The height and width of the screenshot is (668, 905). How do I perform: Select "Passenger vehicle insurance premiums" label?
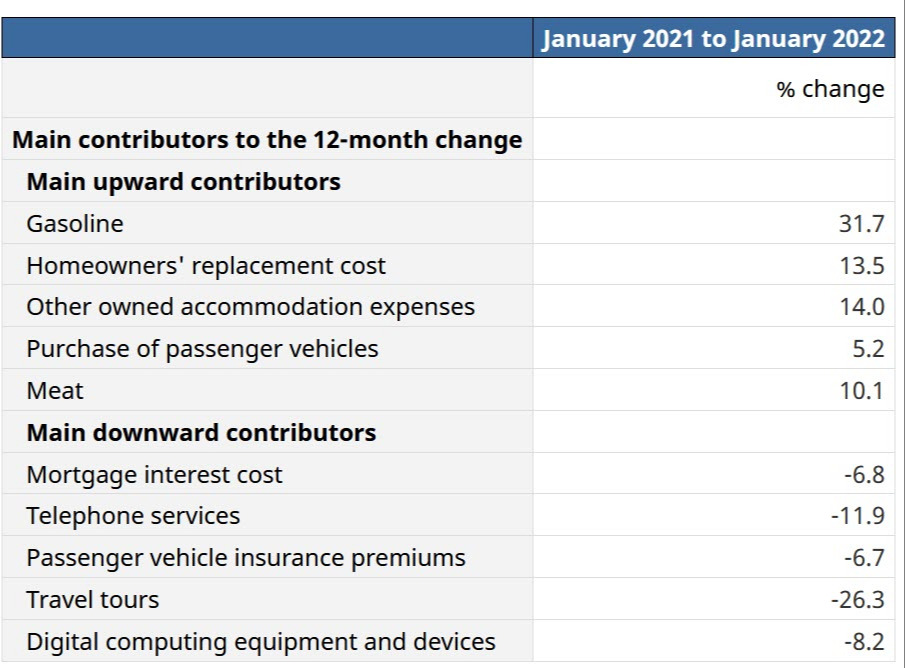coord(246,558)
